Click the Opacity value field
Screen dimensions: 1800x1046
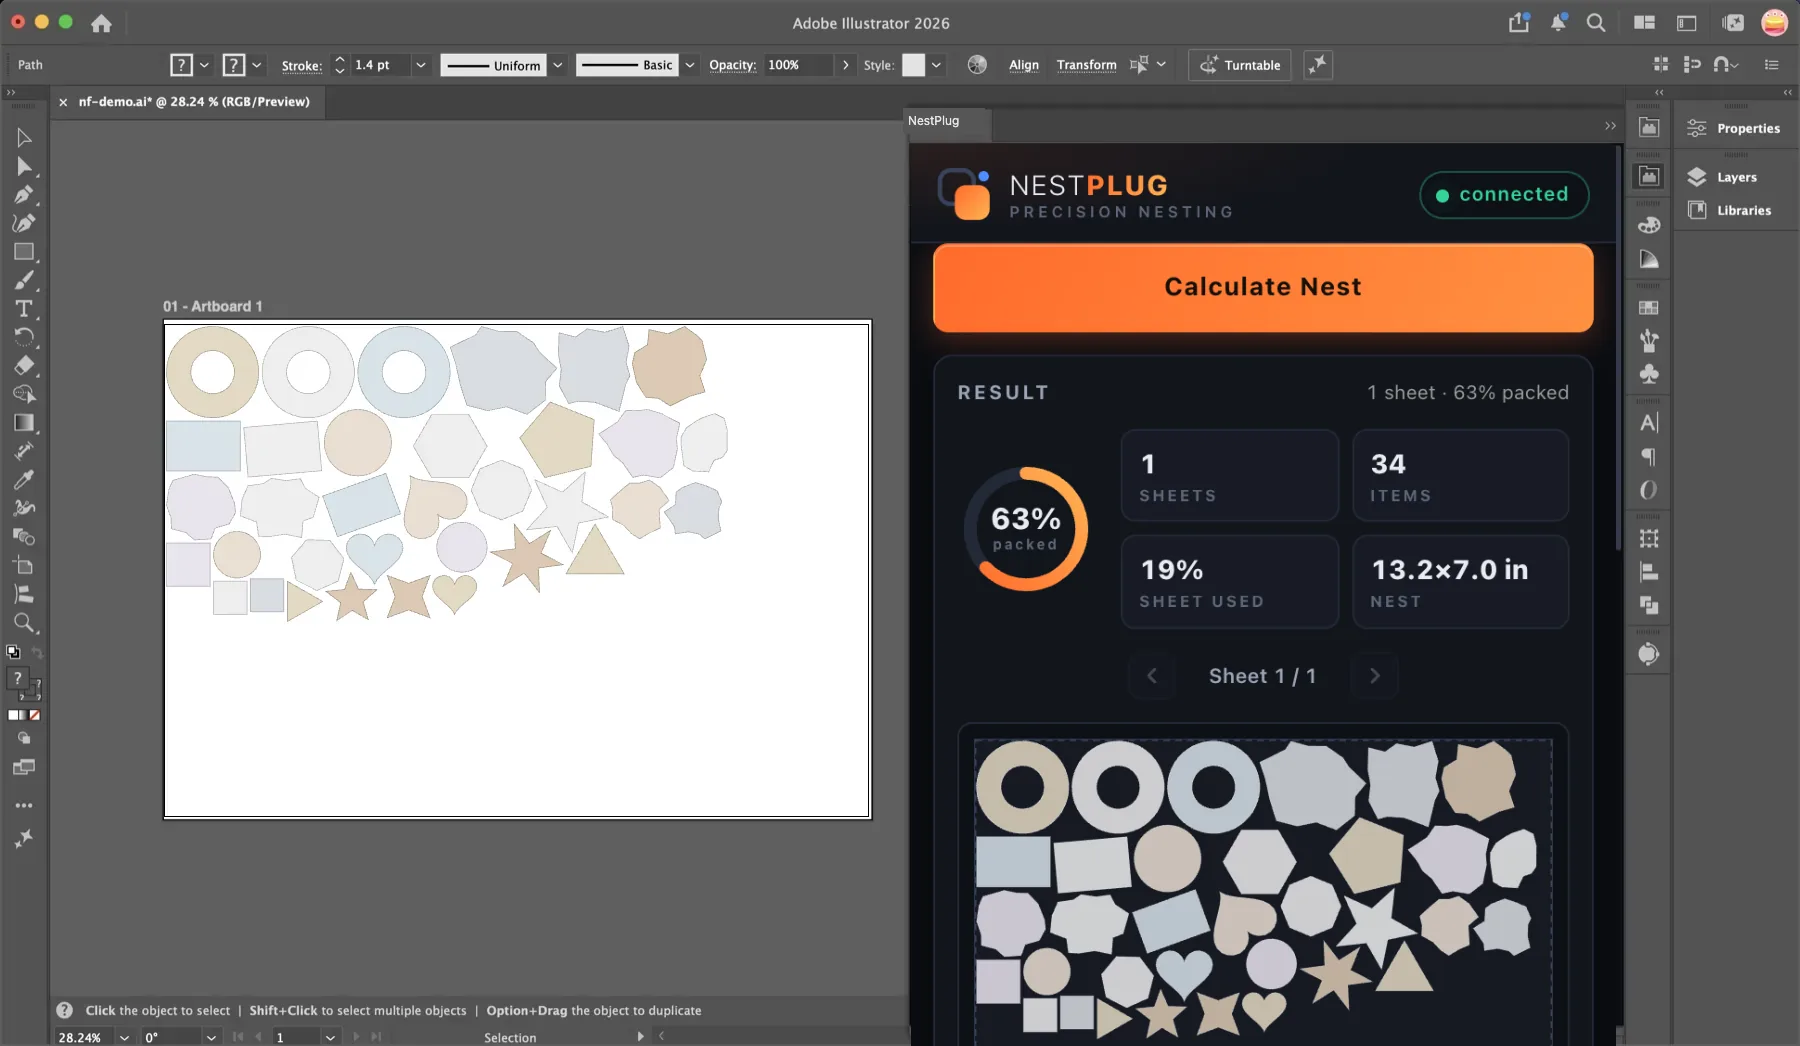pyautogui.click(x=799, y=65)
